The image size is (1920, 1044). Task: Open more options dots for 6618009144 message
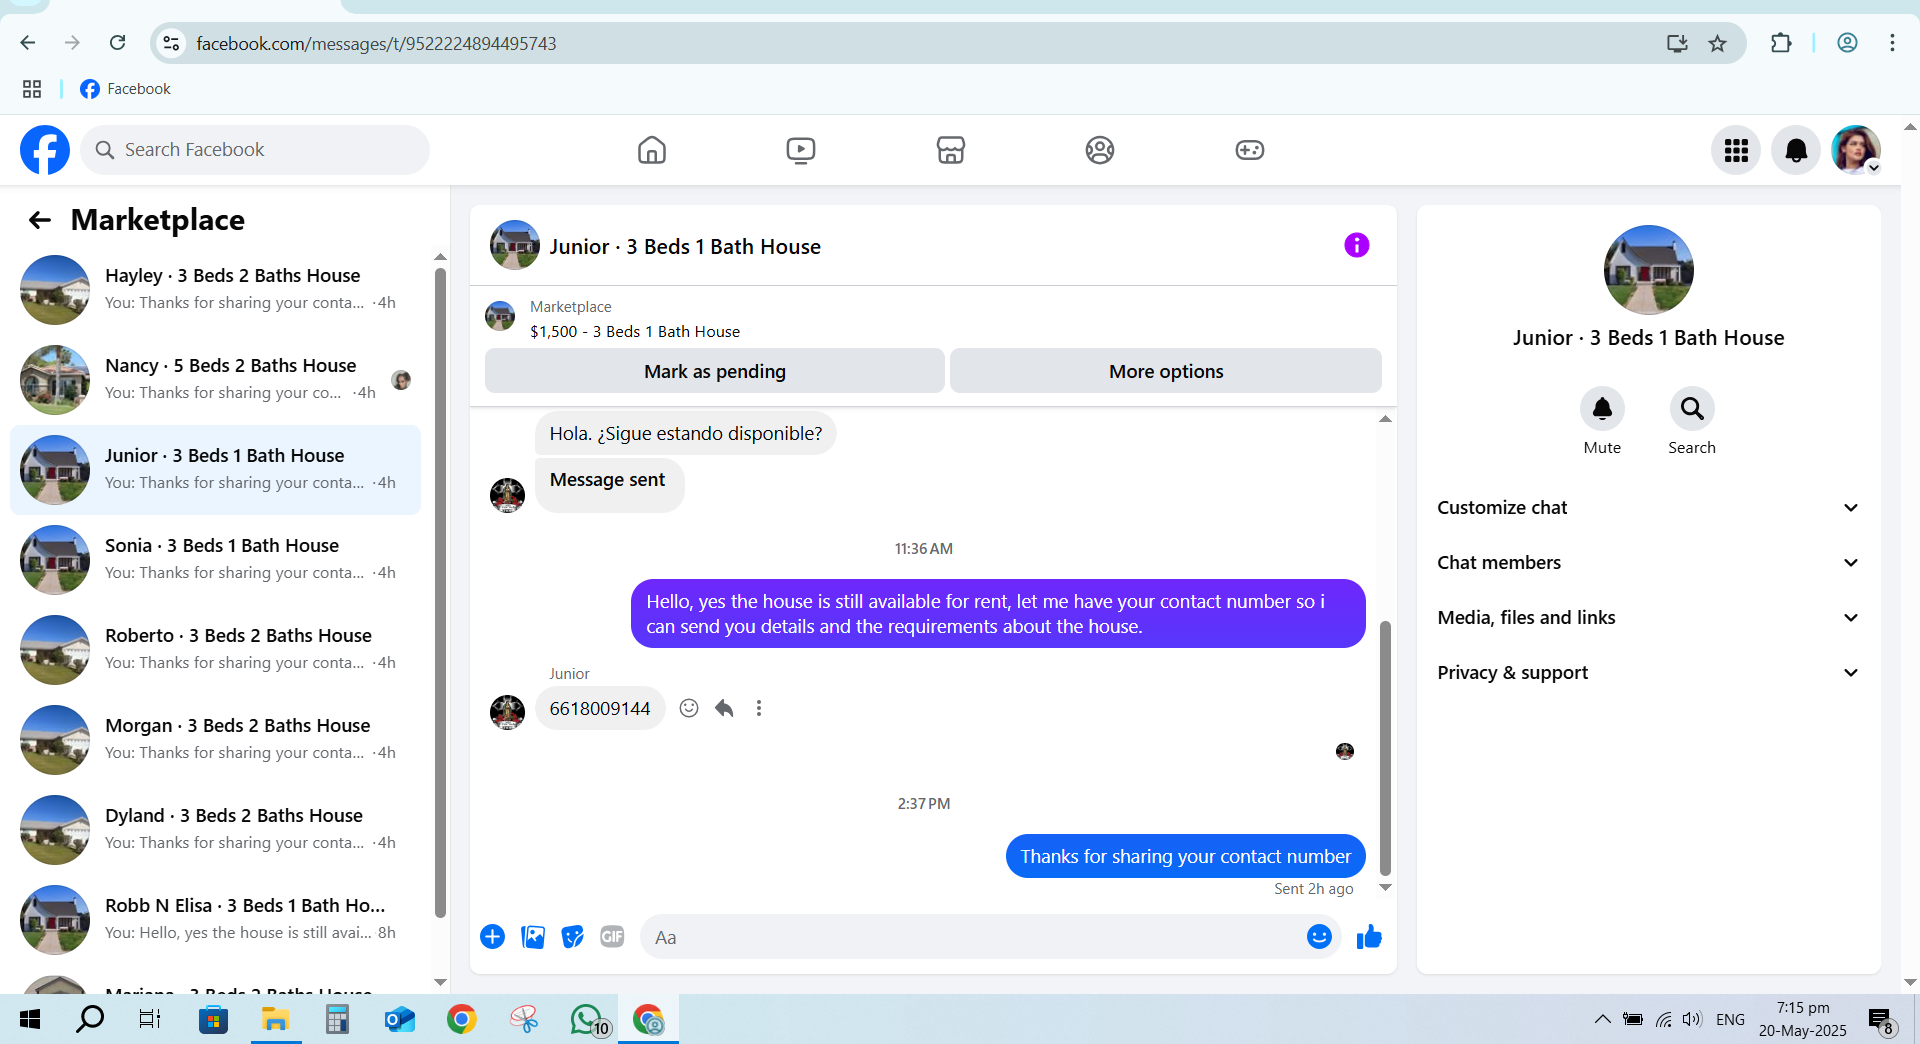tap(759, 708)
